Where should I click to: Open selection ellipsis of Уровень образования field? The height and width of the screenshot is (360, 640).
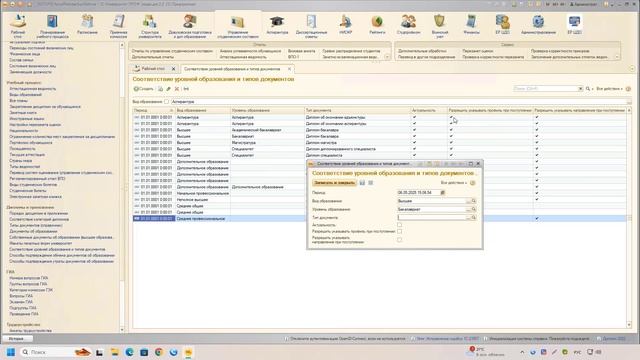tap(468, 209)
